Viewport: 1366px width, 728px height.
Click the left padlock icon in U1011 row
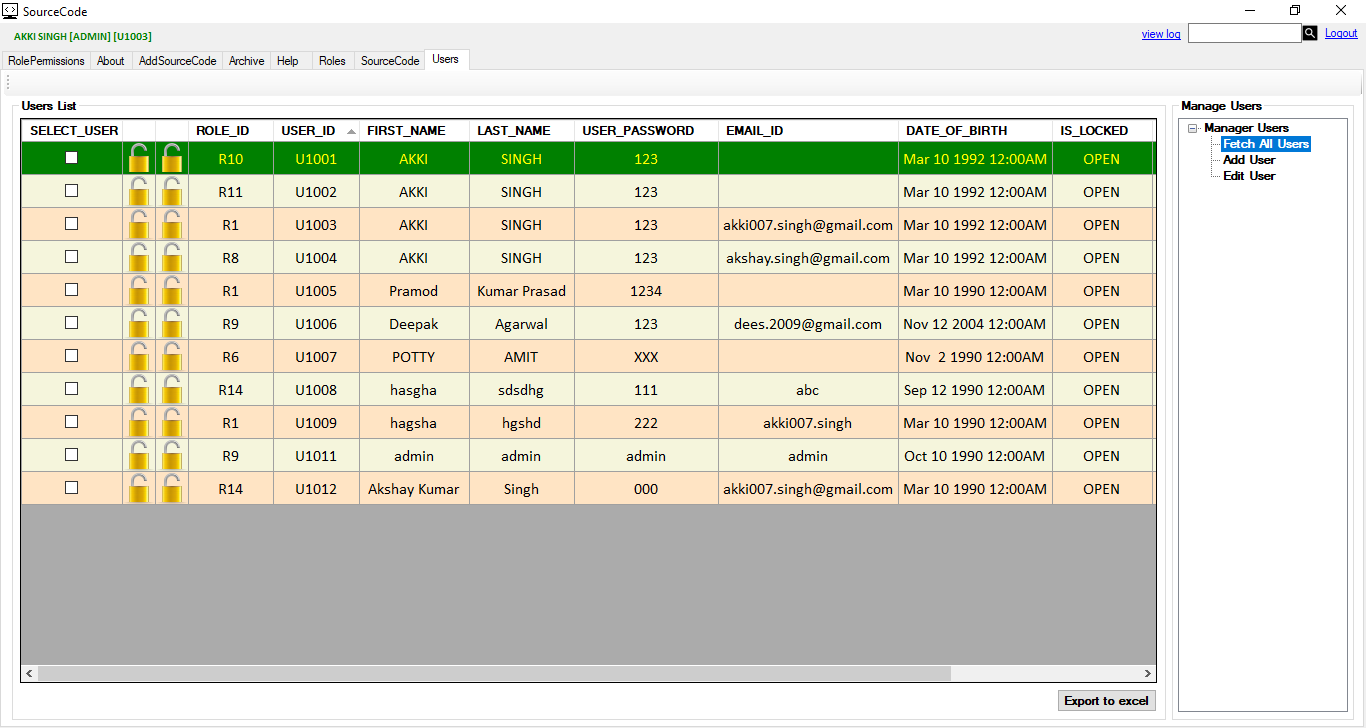click(x=139, y=455)
